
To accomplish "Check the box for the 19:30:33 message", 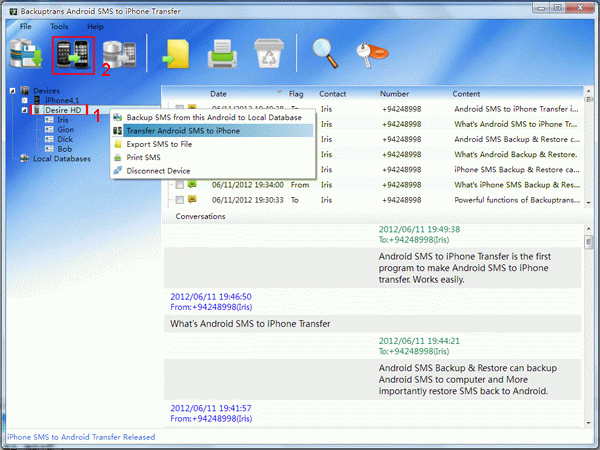I will (179, 200).
